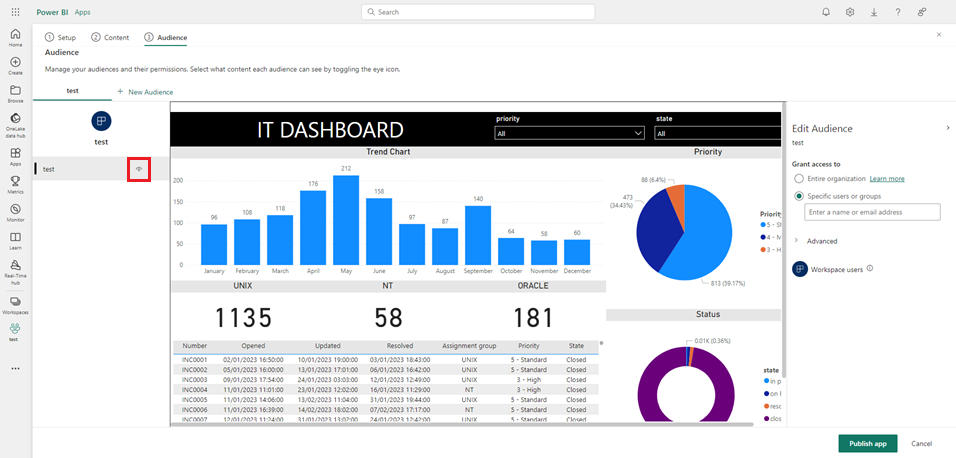This screenshot has width=956, height=458.
Task: Open the Learn more link
Action: pos(887,178)
